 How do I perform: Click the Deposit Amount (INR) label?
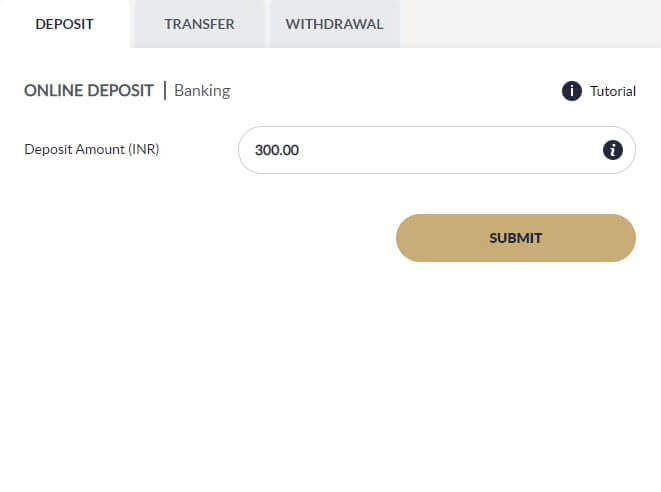[92, 150]
